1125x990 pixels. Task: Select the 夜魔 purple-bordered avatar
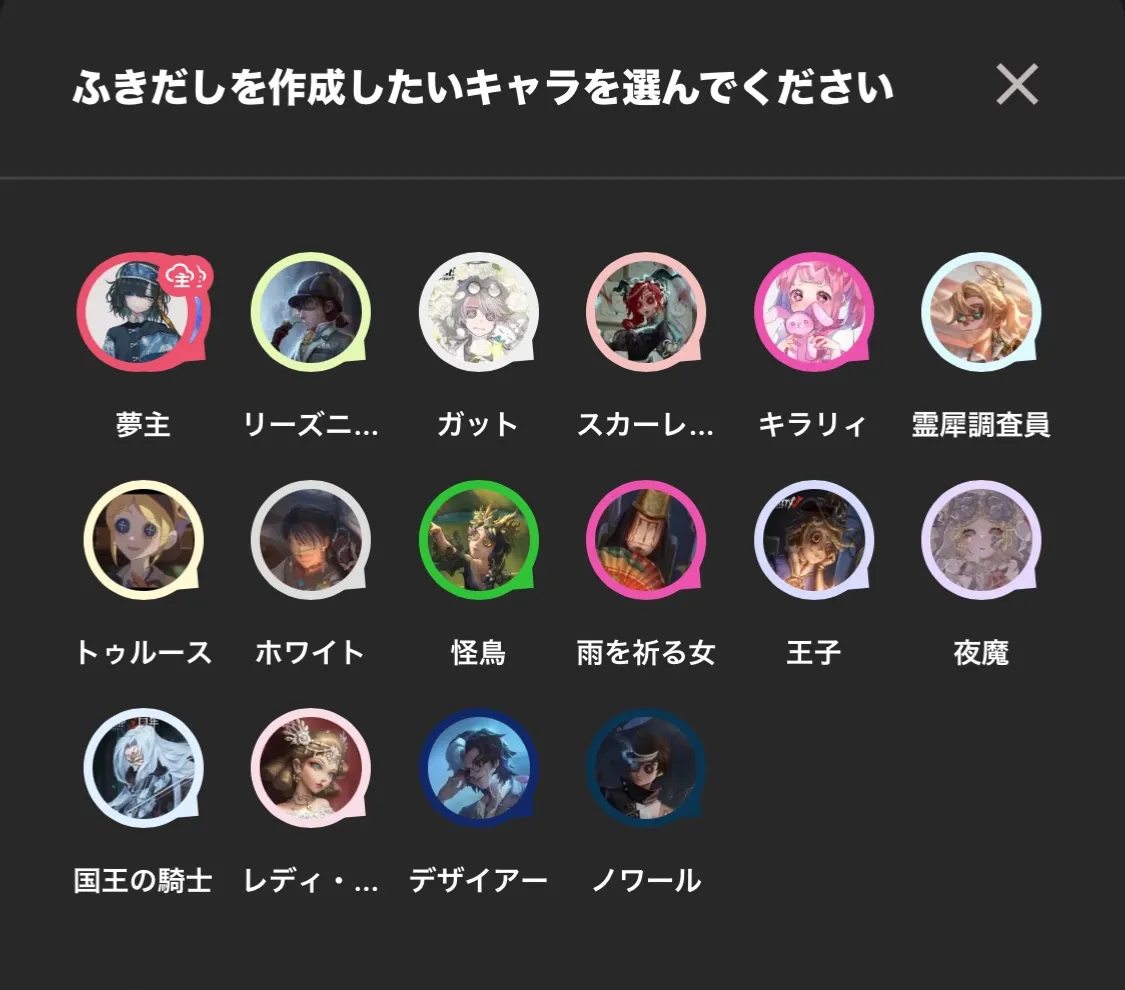tap(981, 540)
